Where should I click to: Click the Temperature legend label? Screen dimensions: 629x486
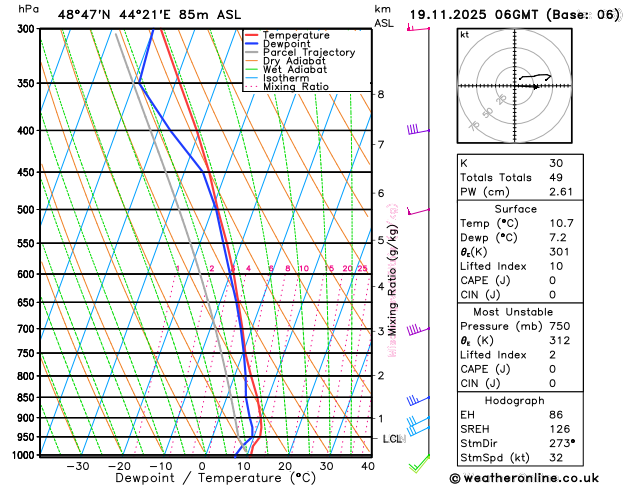(296, 35)
